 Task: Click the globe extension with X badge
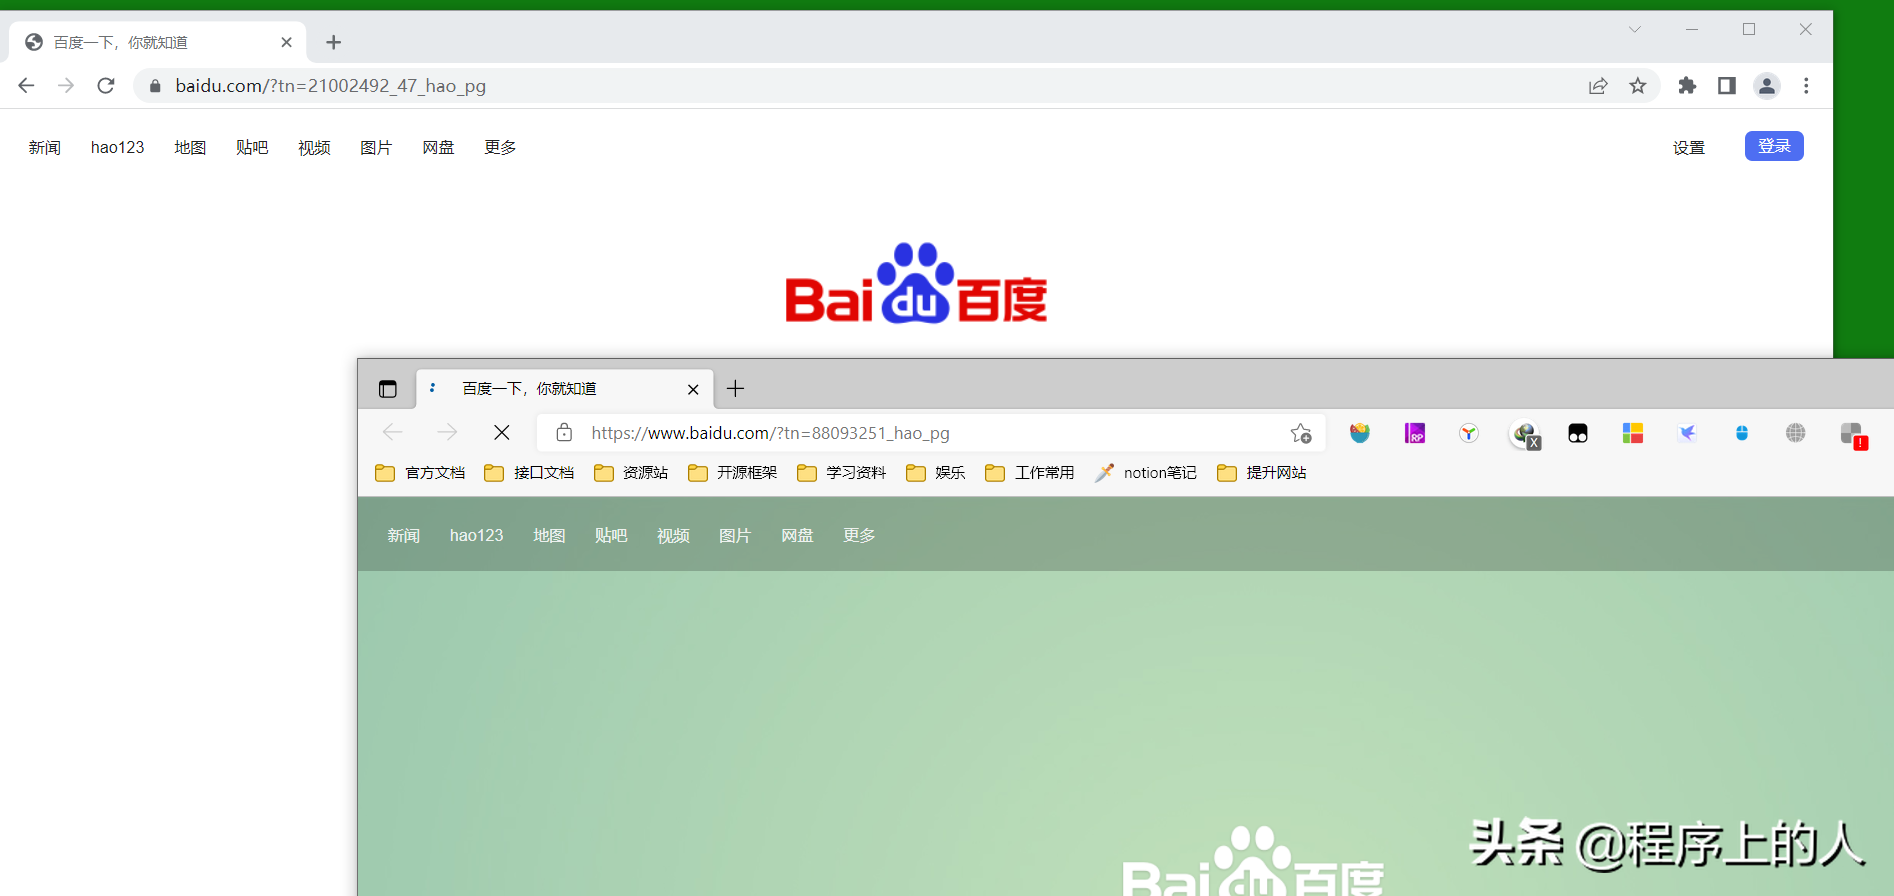1525,434
